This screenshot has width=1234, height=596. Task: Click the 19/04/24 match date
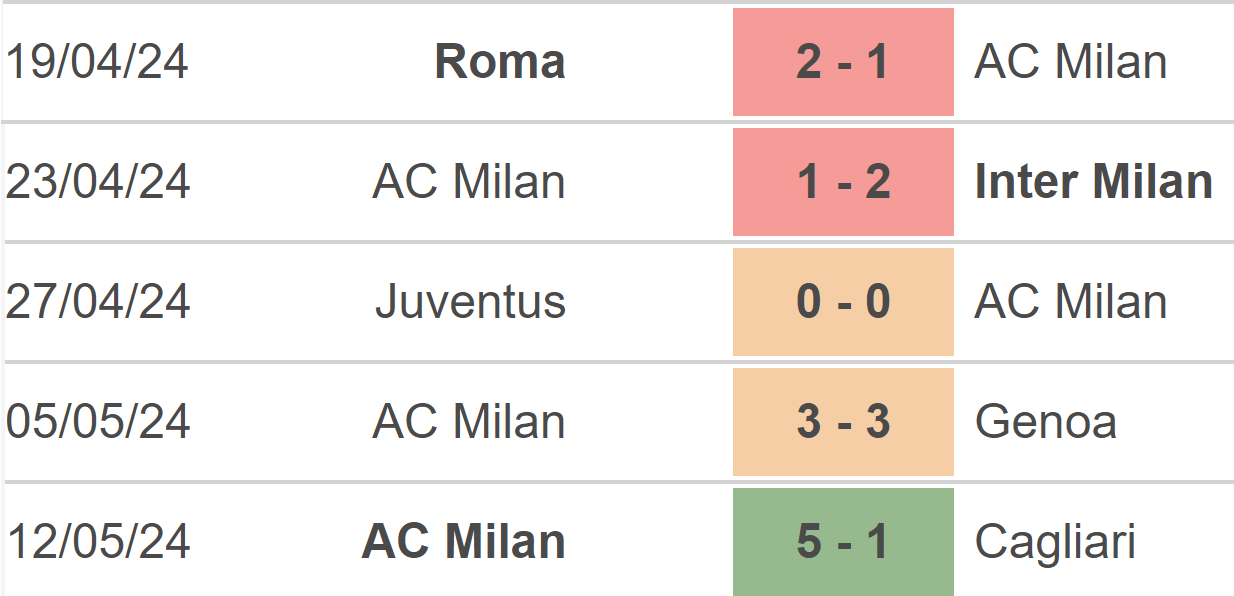point(97,62)
